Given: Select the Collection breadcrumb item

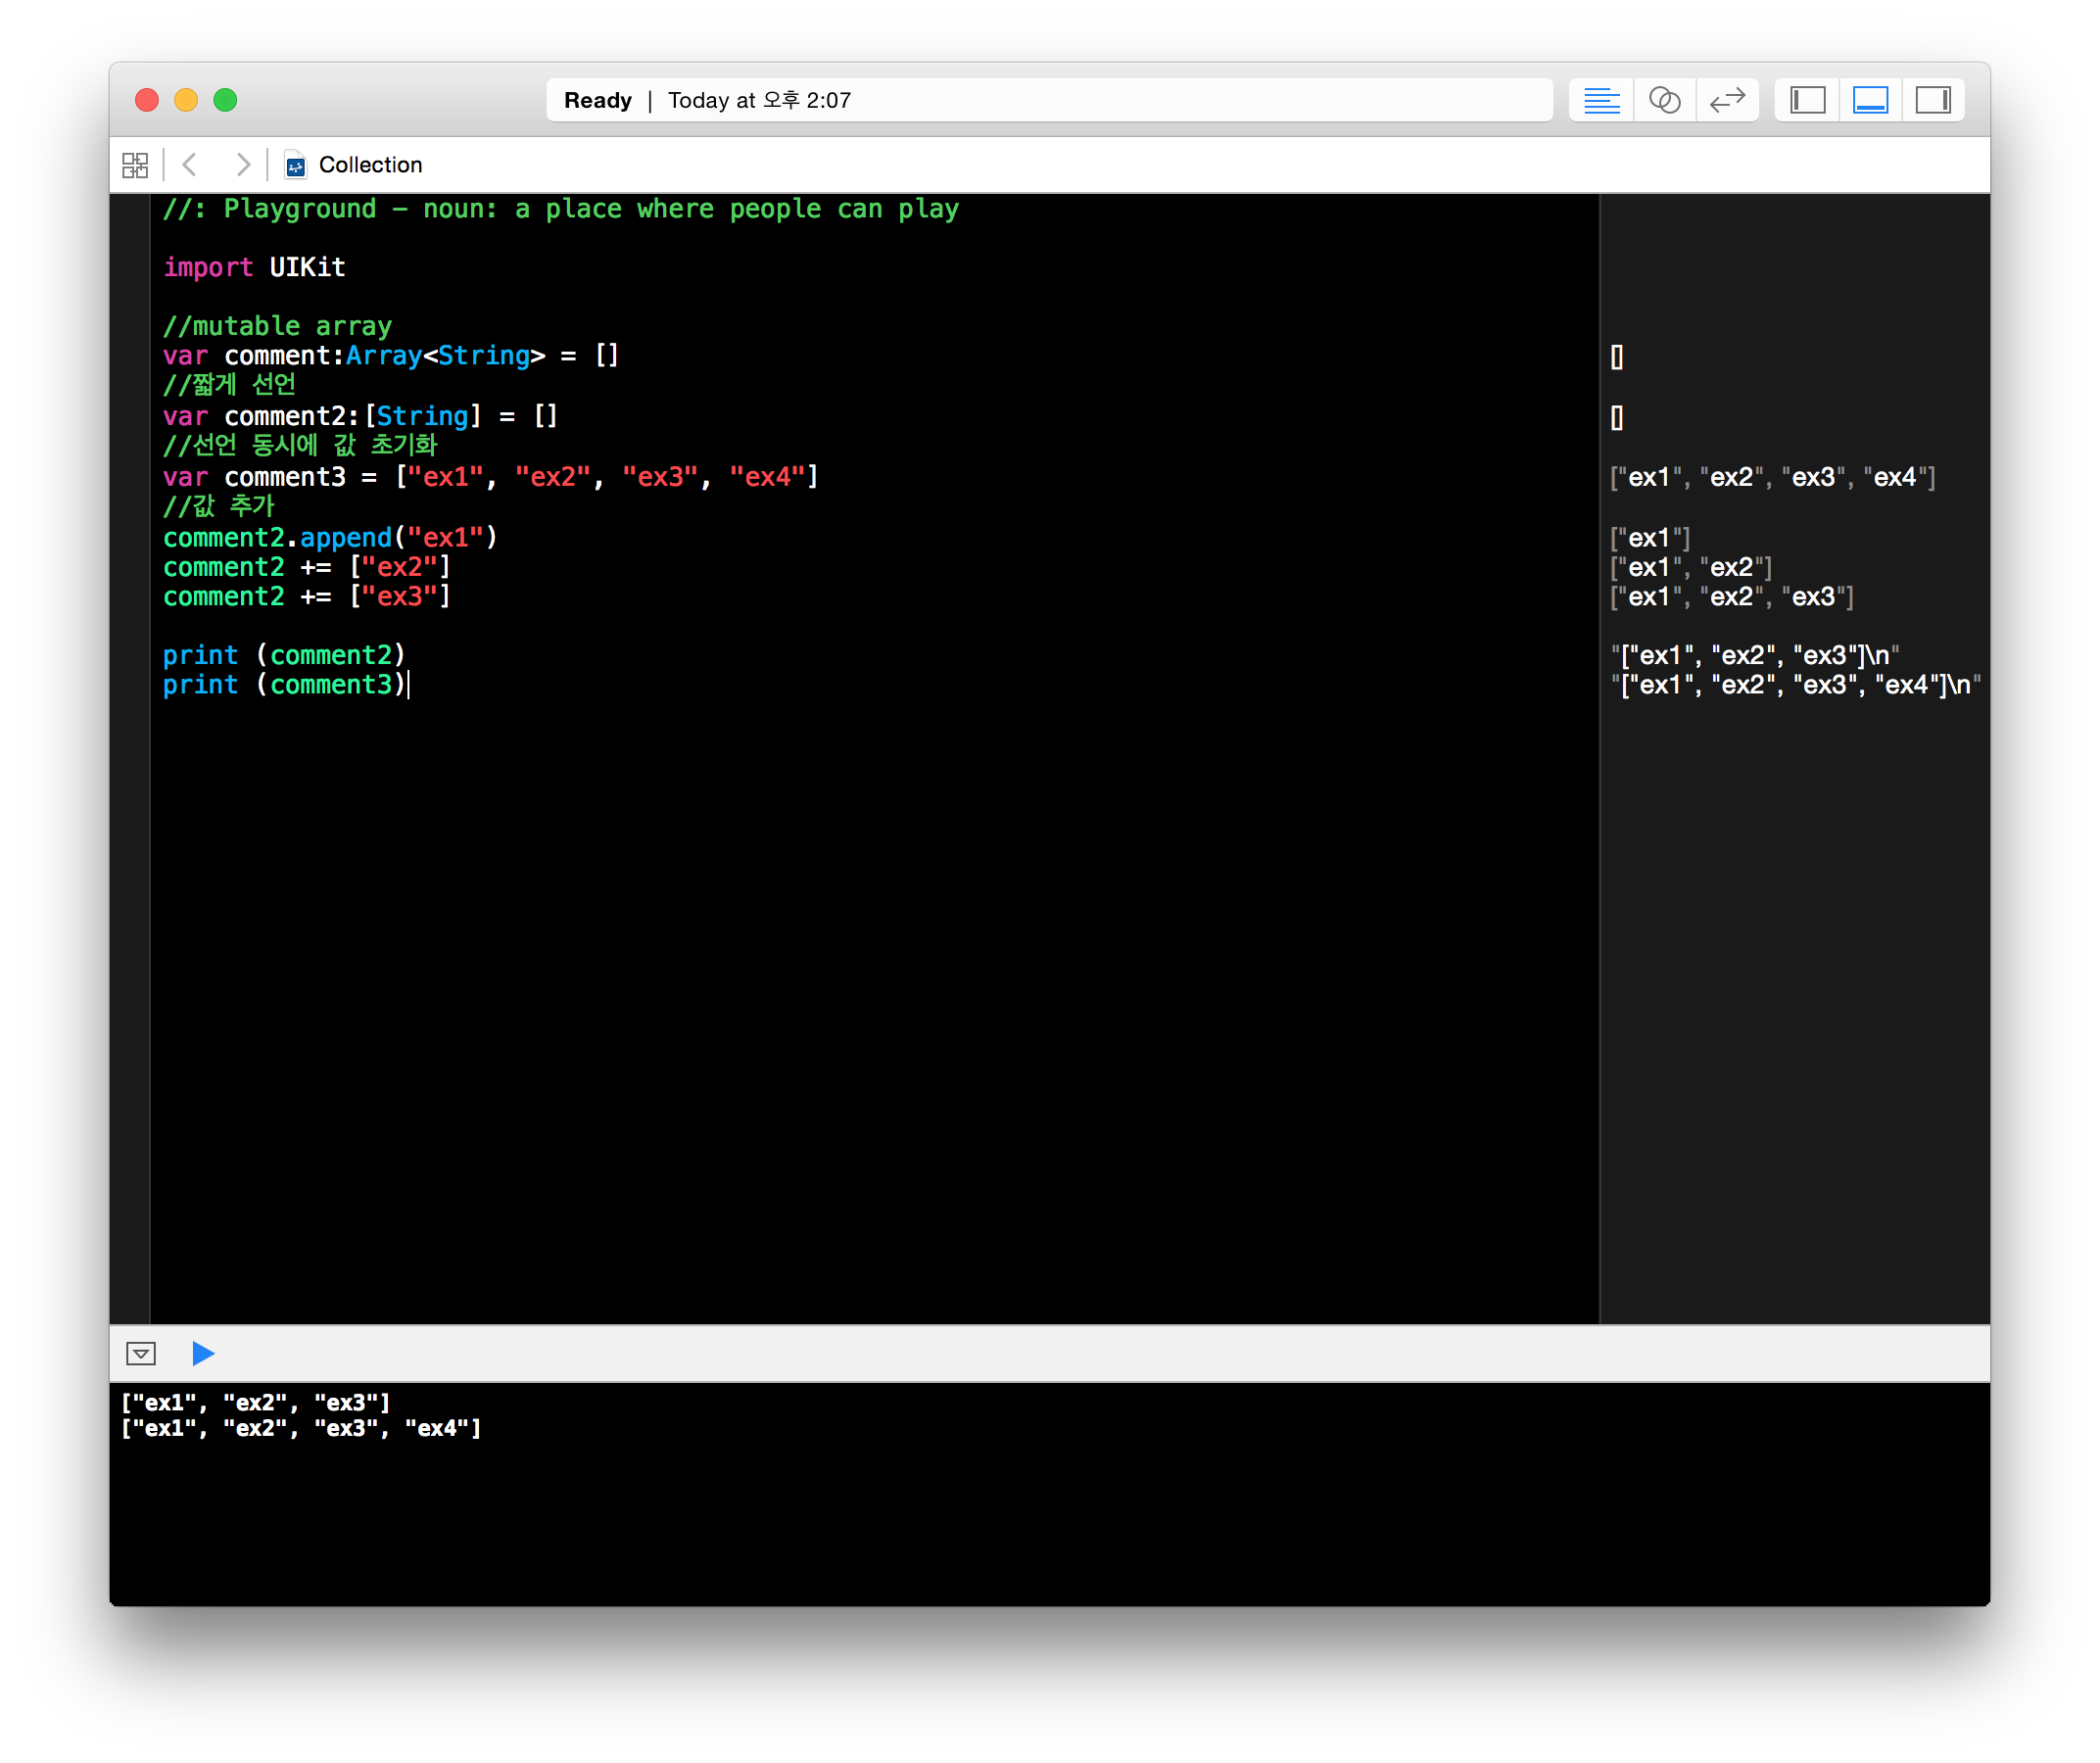Looking at the screenshot, I should (370, 165).
